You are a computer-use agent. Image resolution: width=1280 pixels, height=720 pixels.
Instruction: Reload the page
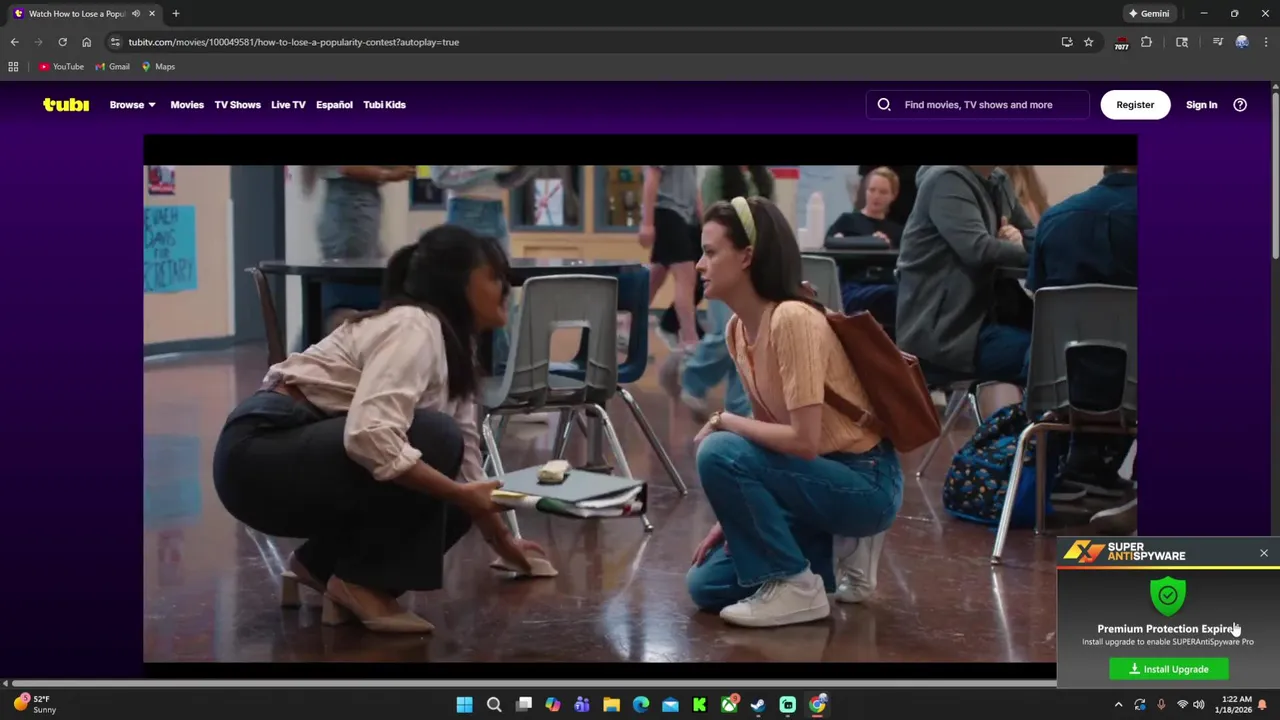pyautogui.click(x=62, y=42)
